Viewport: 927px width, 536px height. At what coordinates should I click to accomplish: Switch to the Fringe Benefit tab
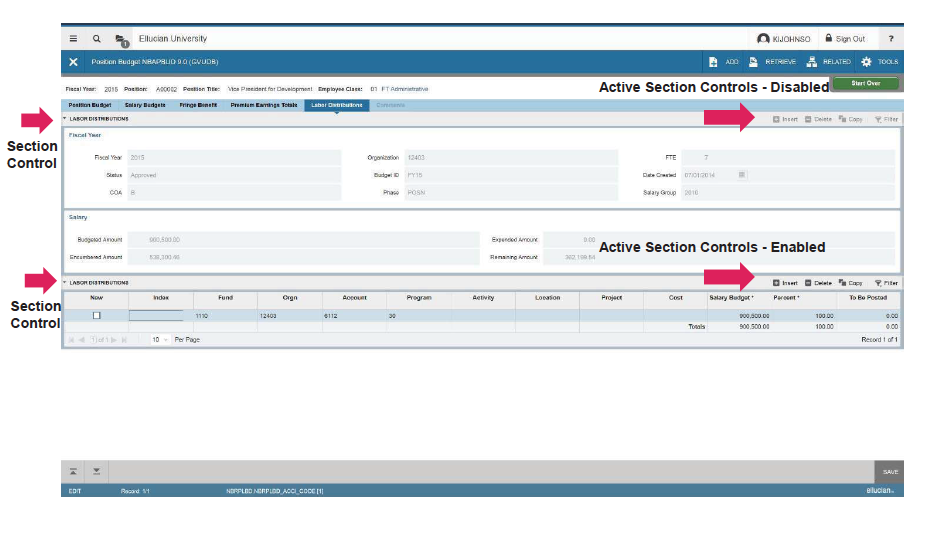point(198,104)
